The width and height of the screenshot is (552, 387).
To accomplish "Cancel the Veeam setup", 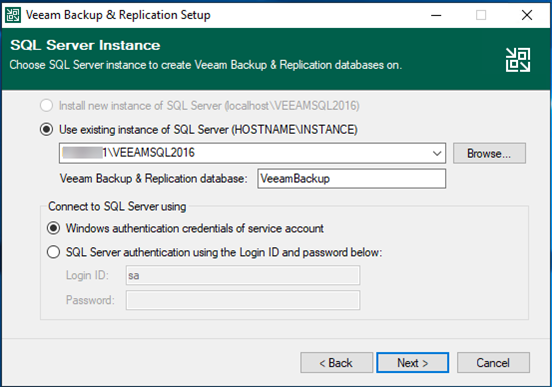I will [x=493, y=363].
